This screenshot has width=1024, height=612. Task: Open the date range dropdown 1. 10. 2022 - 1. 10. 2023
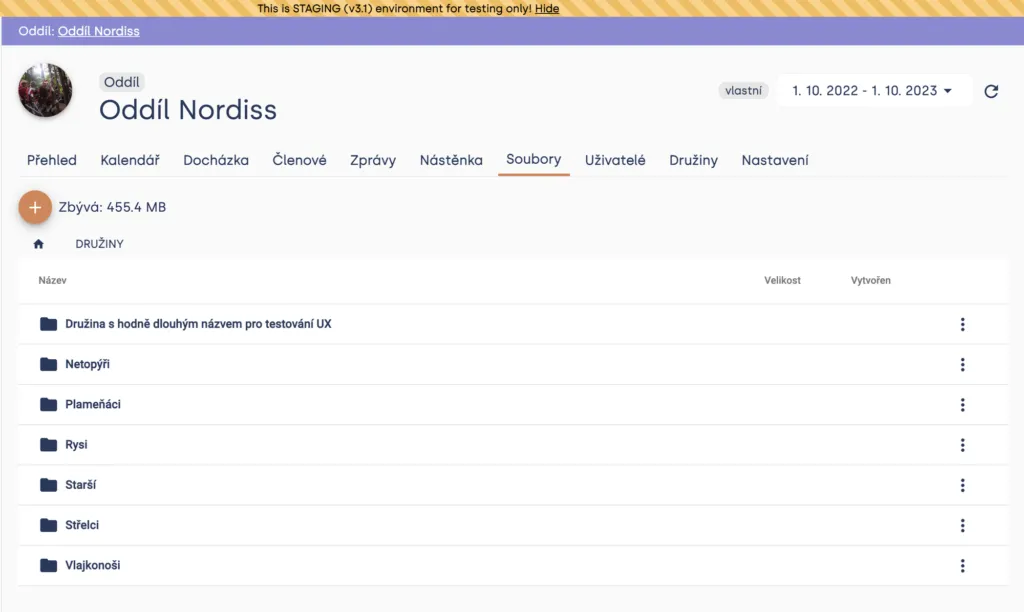tap(872, 91)
